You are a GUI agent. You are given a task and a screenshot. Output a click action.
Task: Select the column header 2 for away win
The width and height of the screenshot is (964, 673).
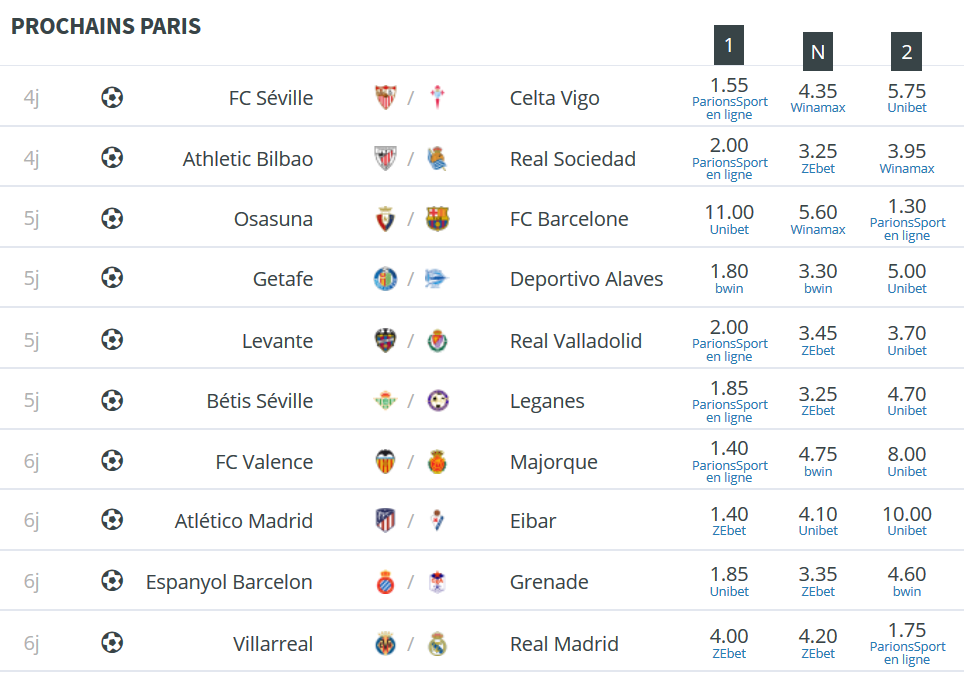(x=906, y=52)
